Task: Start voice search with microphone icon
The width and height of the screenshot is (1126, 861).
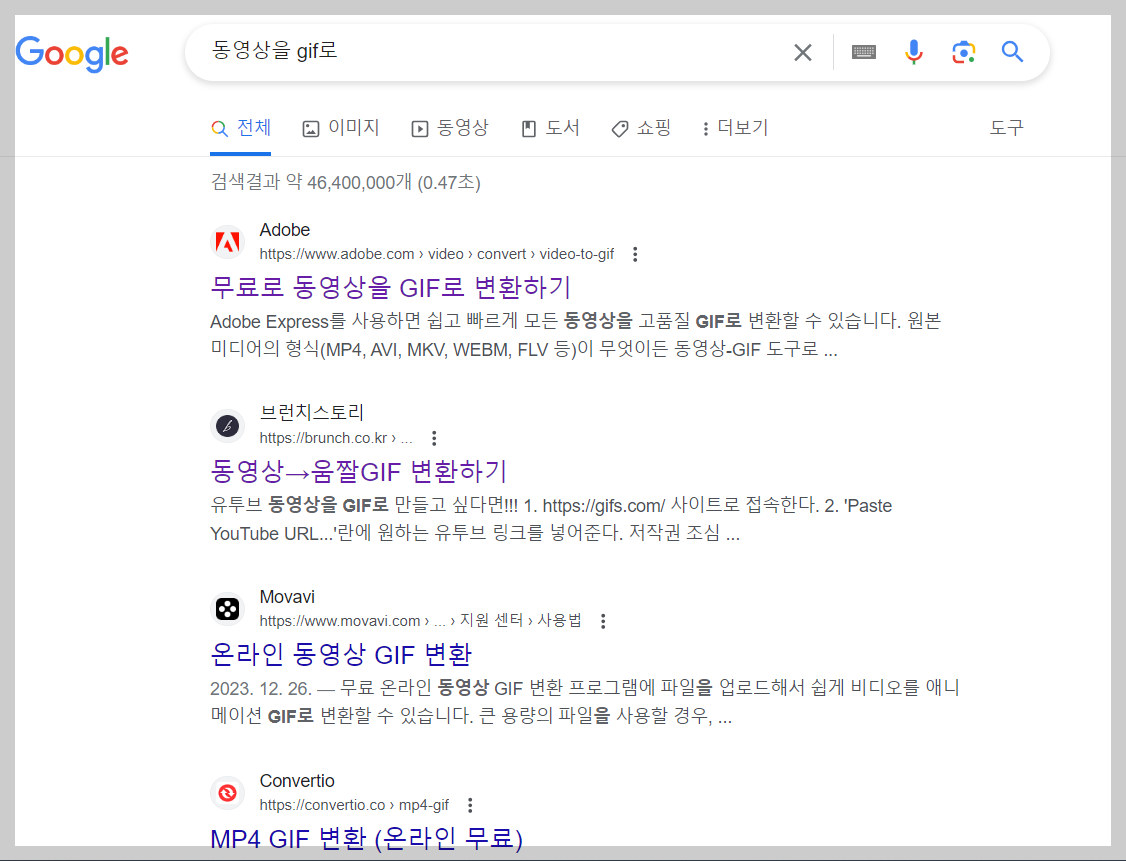Action: (913, 52)
